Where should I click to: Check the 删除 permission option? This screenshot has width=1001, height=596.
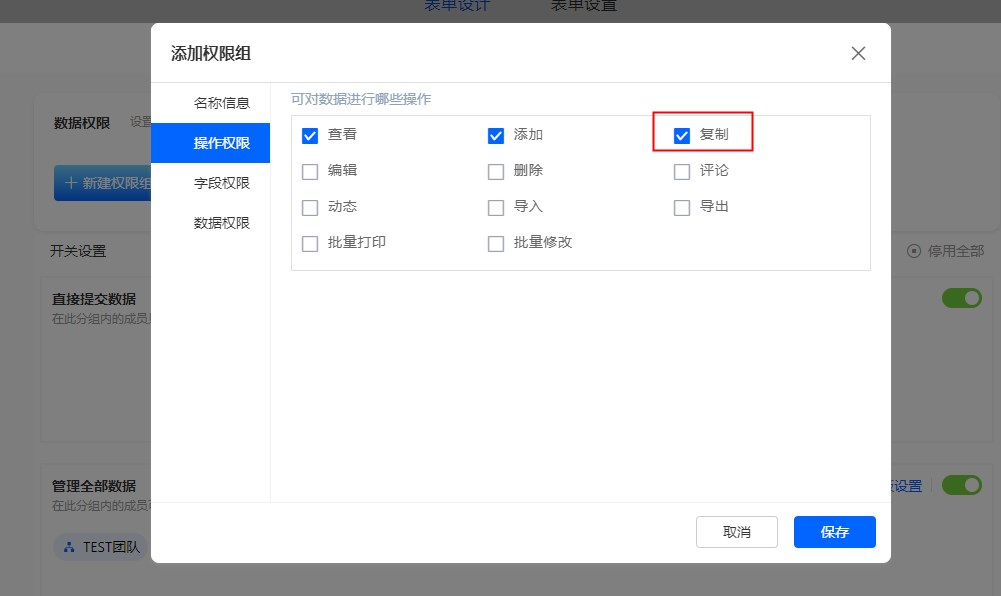pyautogui.click(x=496, y=171)
